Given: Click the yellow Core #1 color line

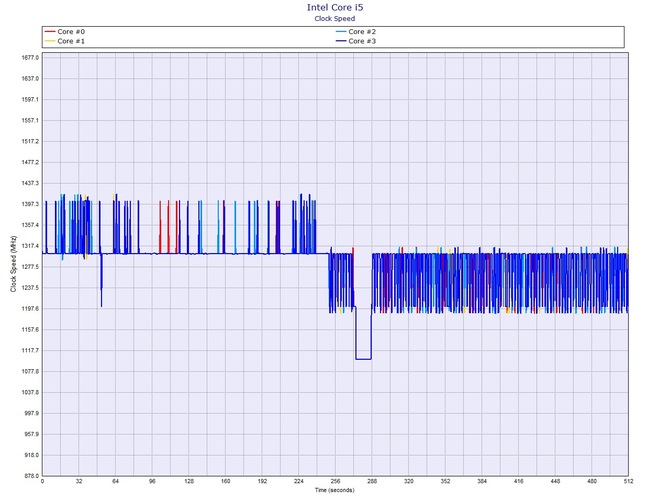Looking at the screenshot, I should coord(50,41).
